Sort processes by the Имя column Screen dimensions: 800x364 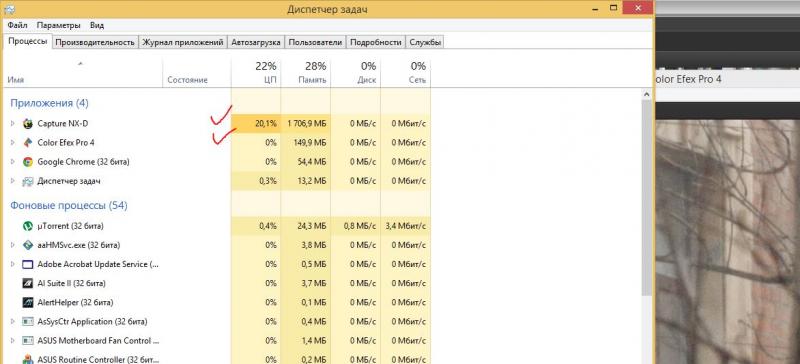[83, 72]
